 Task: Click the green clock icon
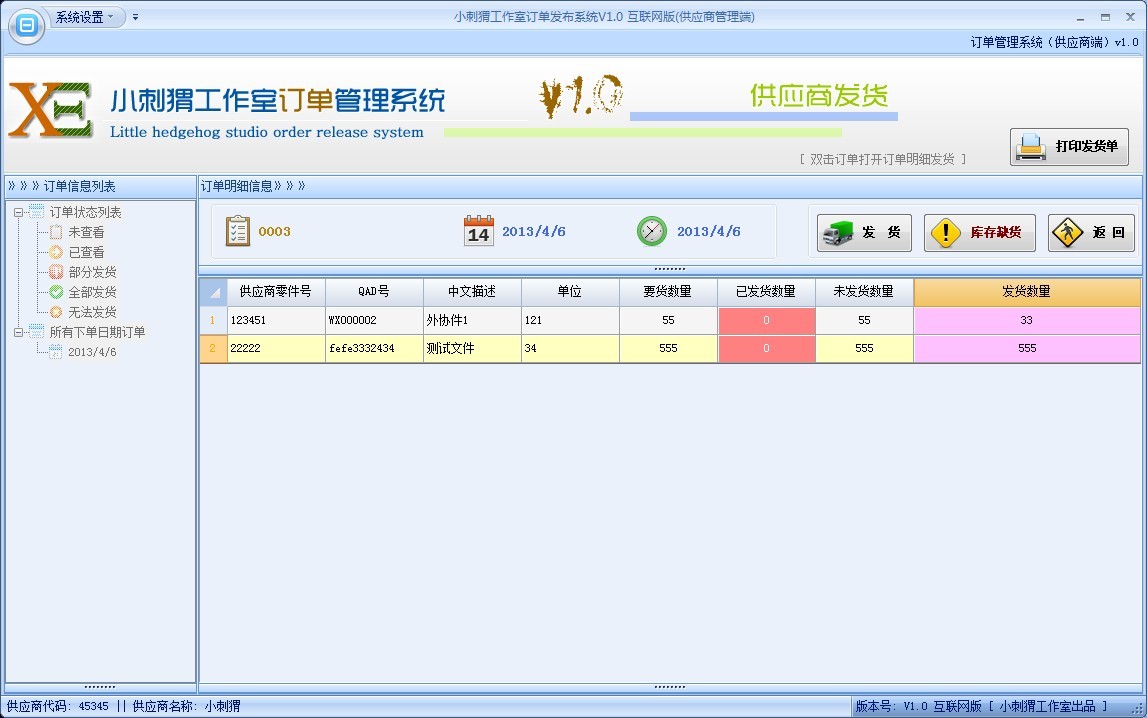652,231
